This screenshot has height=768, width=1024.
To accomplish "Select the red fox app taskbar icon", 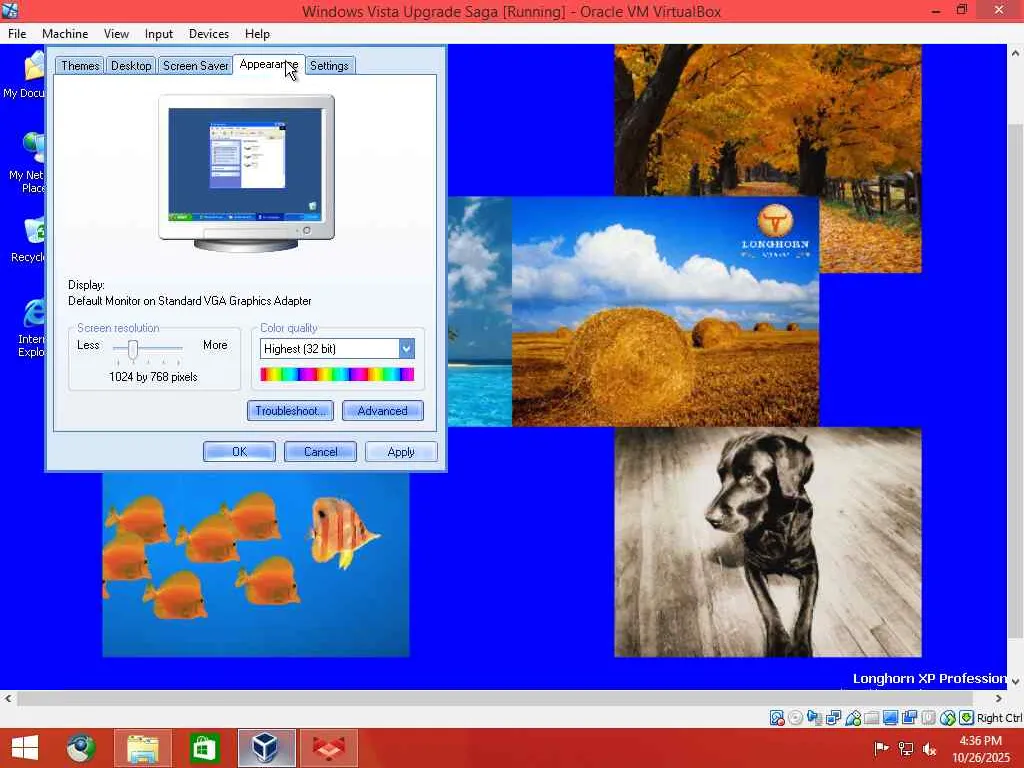I will point(328,748).
